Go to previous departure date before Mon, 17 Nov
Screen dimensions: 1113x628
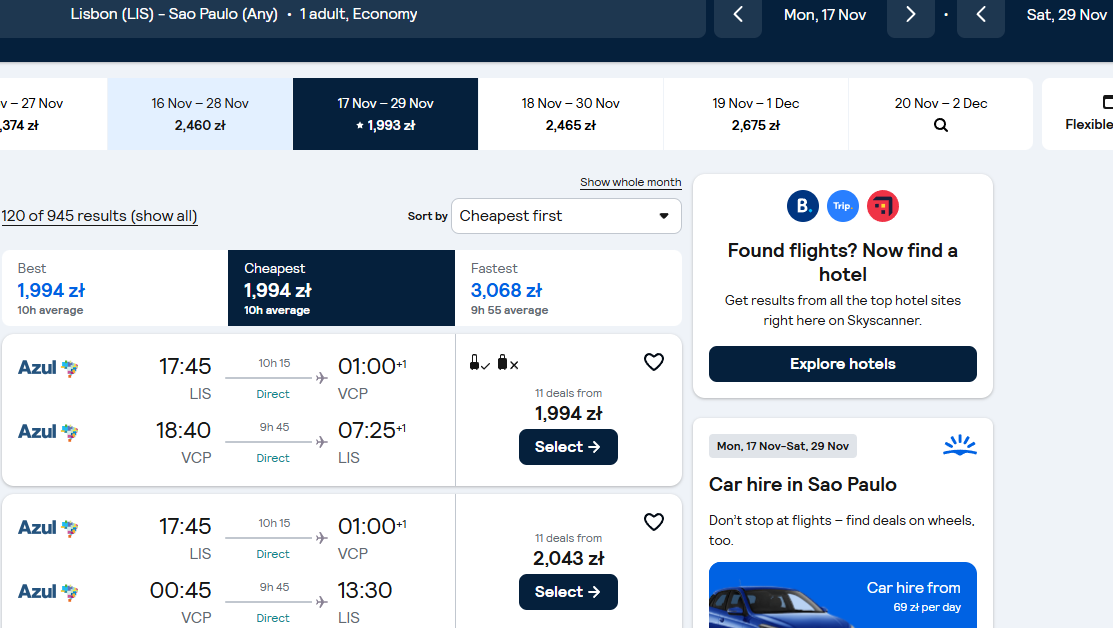pyautogui.click(x=738, y=14)
